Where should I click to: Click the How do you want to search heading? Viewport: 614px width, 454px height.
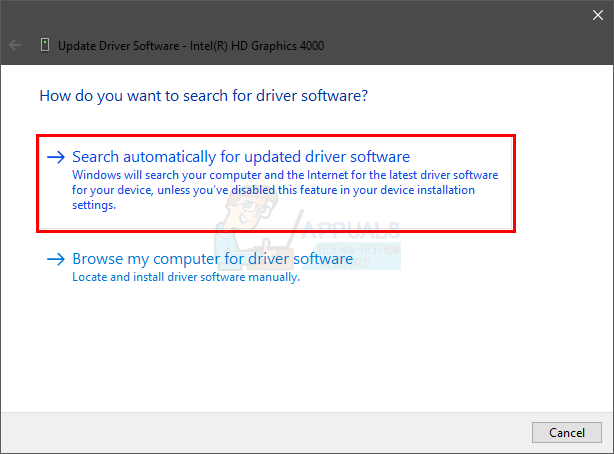pyautogui.click(x=204, y=96)
